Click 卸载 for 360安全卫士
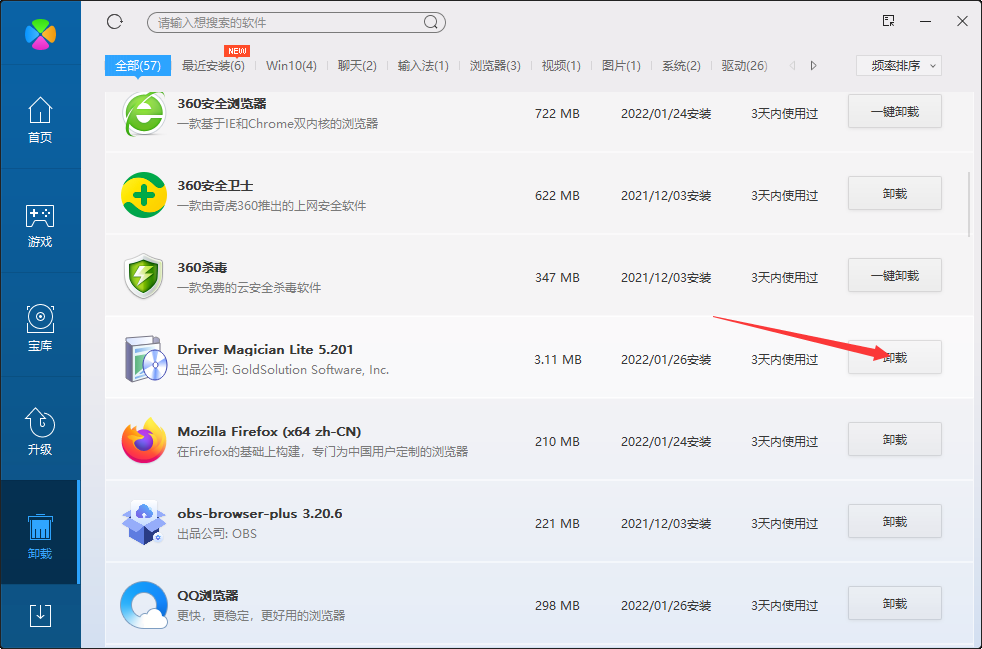This screenshot has width=982, height=649. [x=895, y=194]
